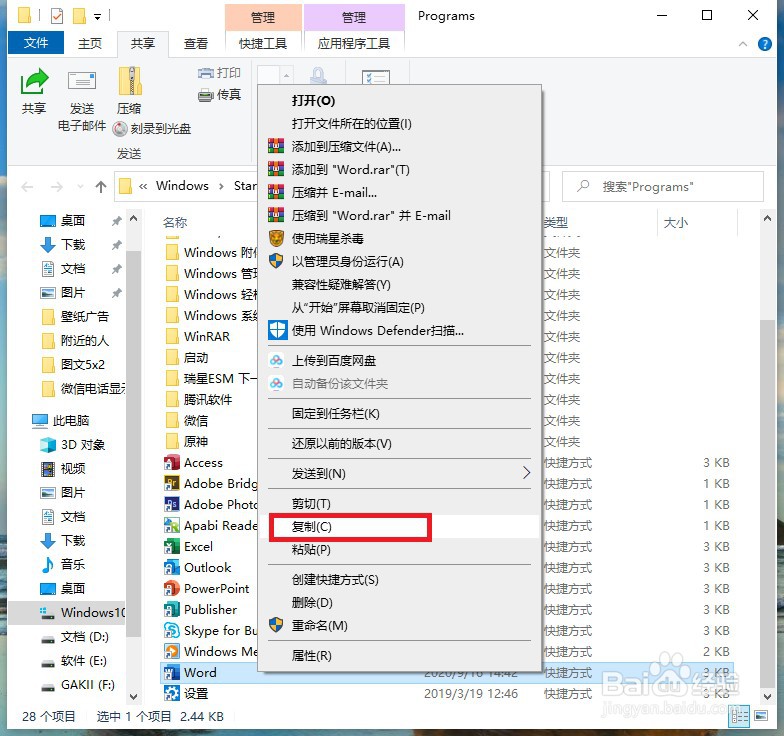The width and height of the screenshot is (784, 736).
Task: Switch to the 查看 ribbon tab
Action: coord(196,44)
